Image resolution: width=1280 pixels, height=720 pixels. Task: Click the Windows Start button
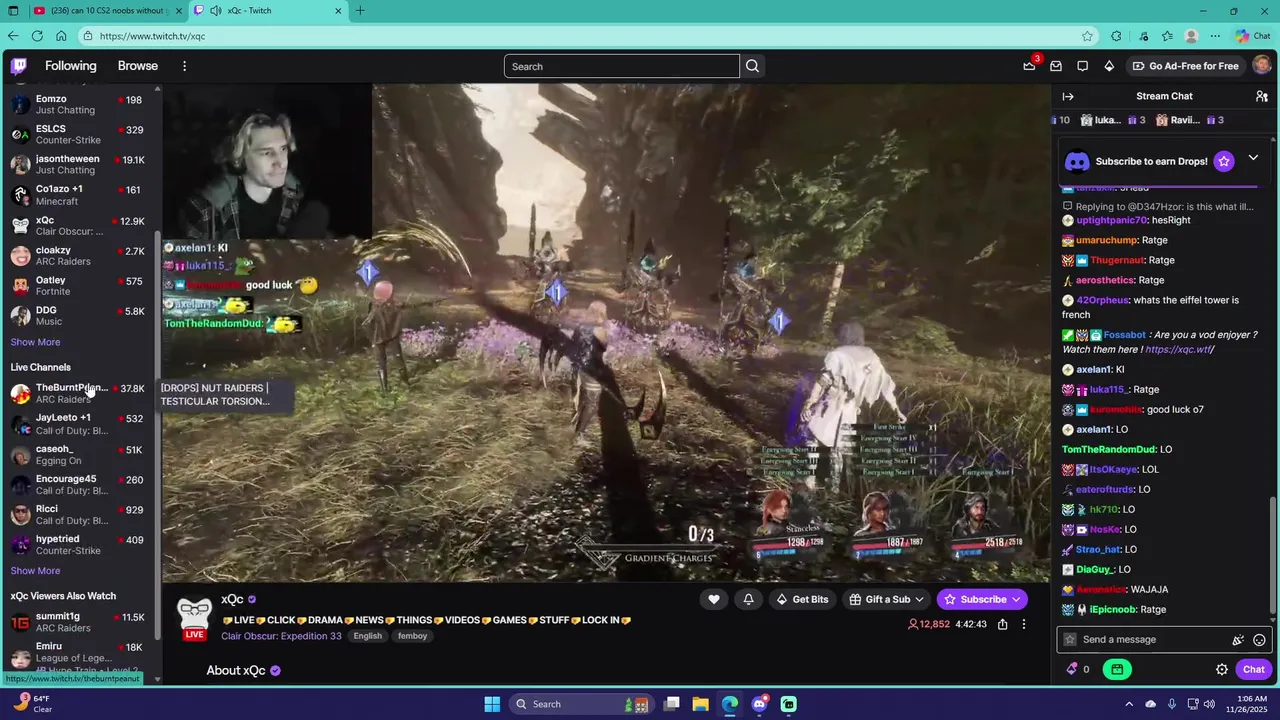tap(492, 704)
